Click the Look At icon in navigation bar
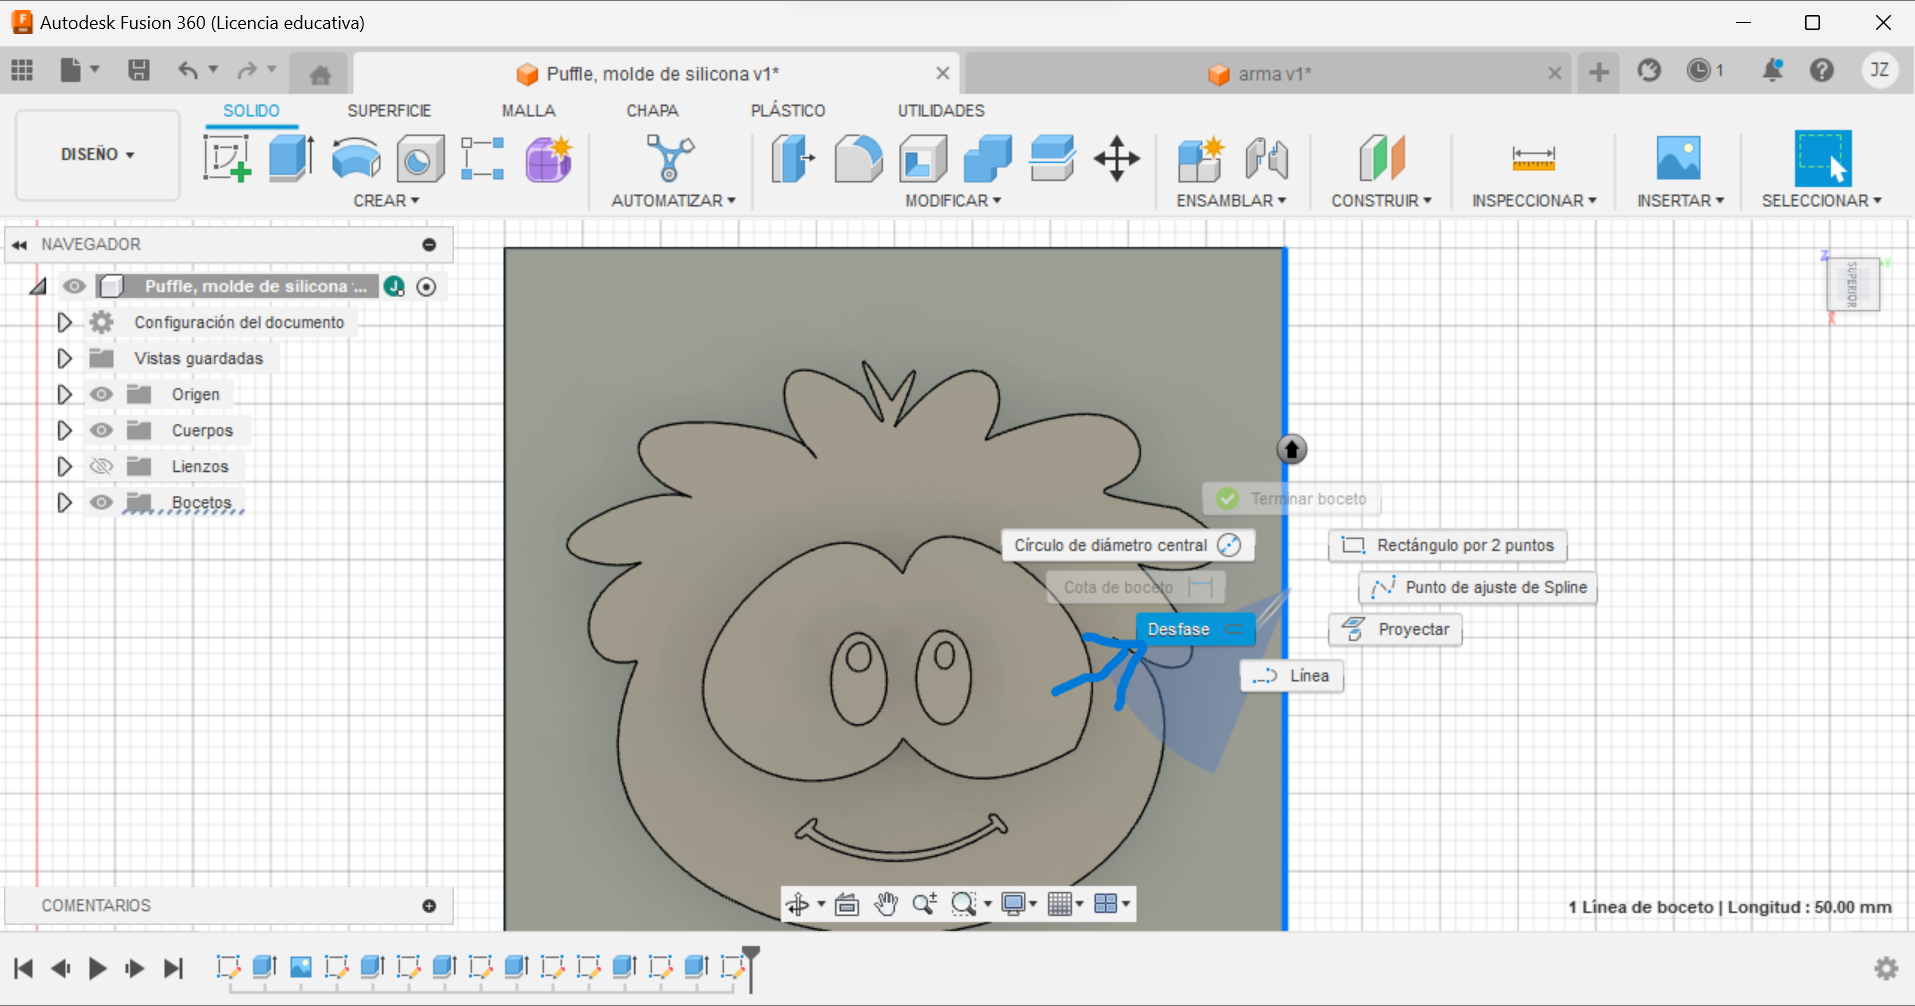Screen dimensions: 1915x1006 (x=847, y=904)
